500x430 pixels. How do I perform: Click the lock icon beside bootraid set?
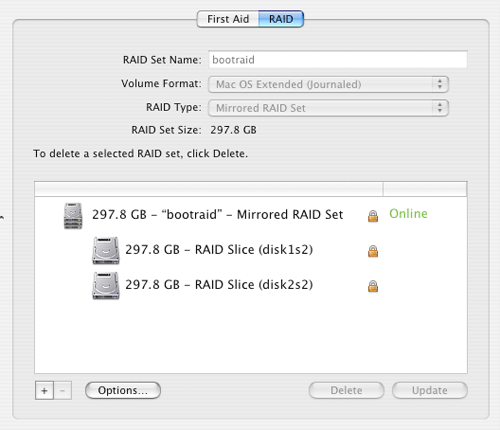(373, 216)
